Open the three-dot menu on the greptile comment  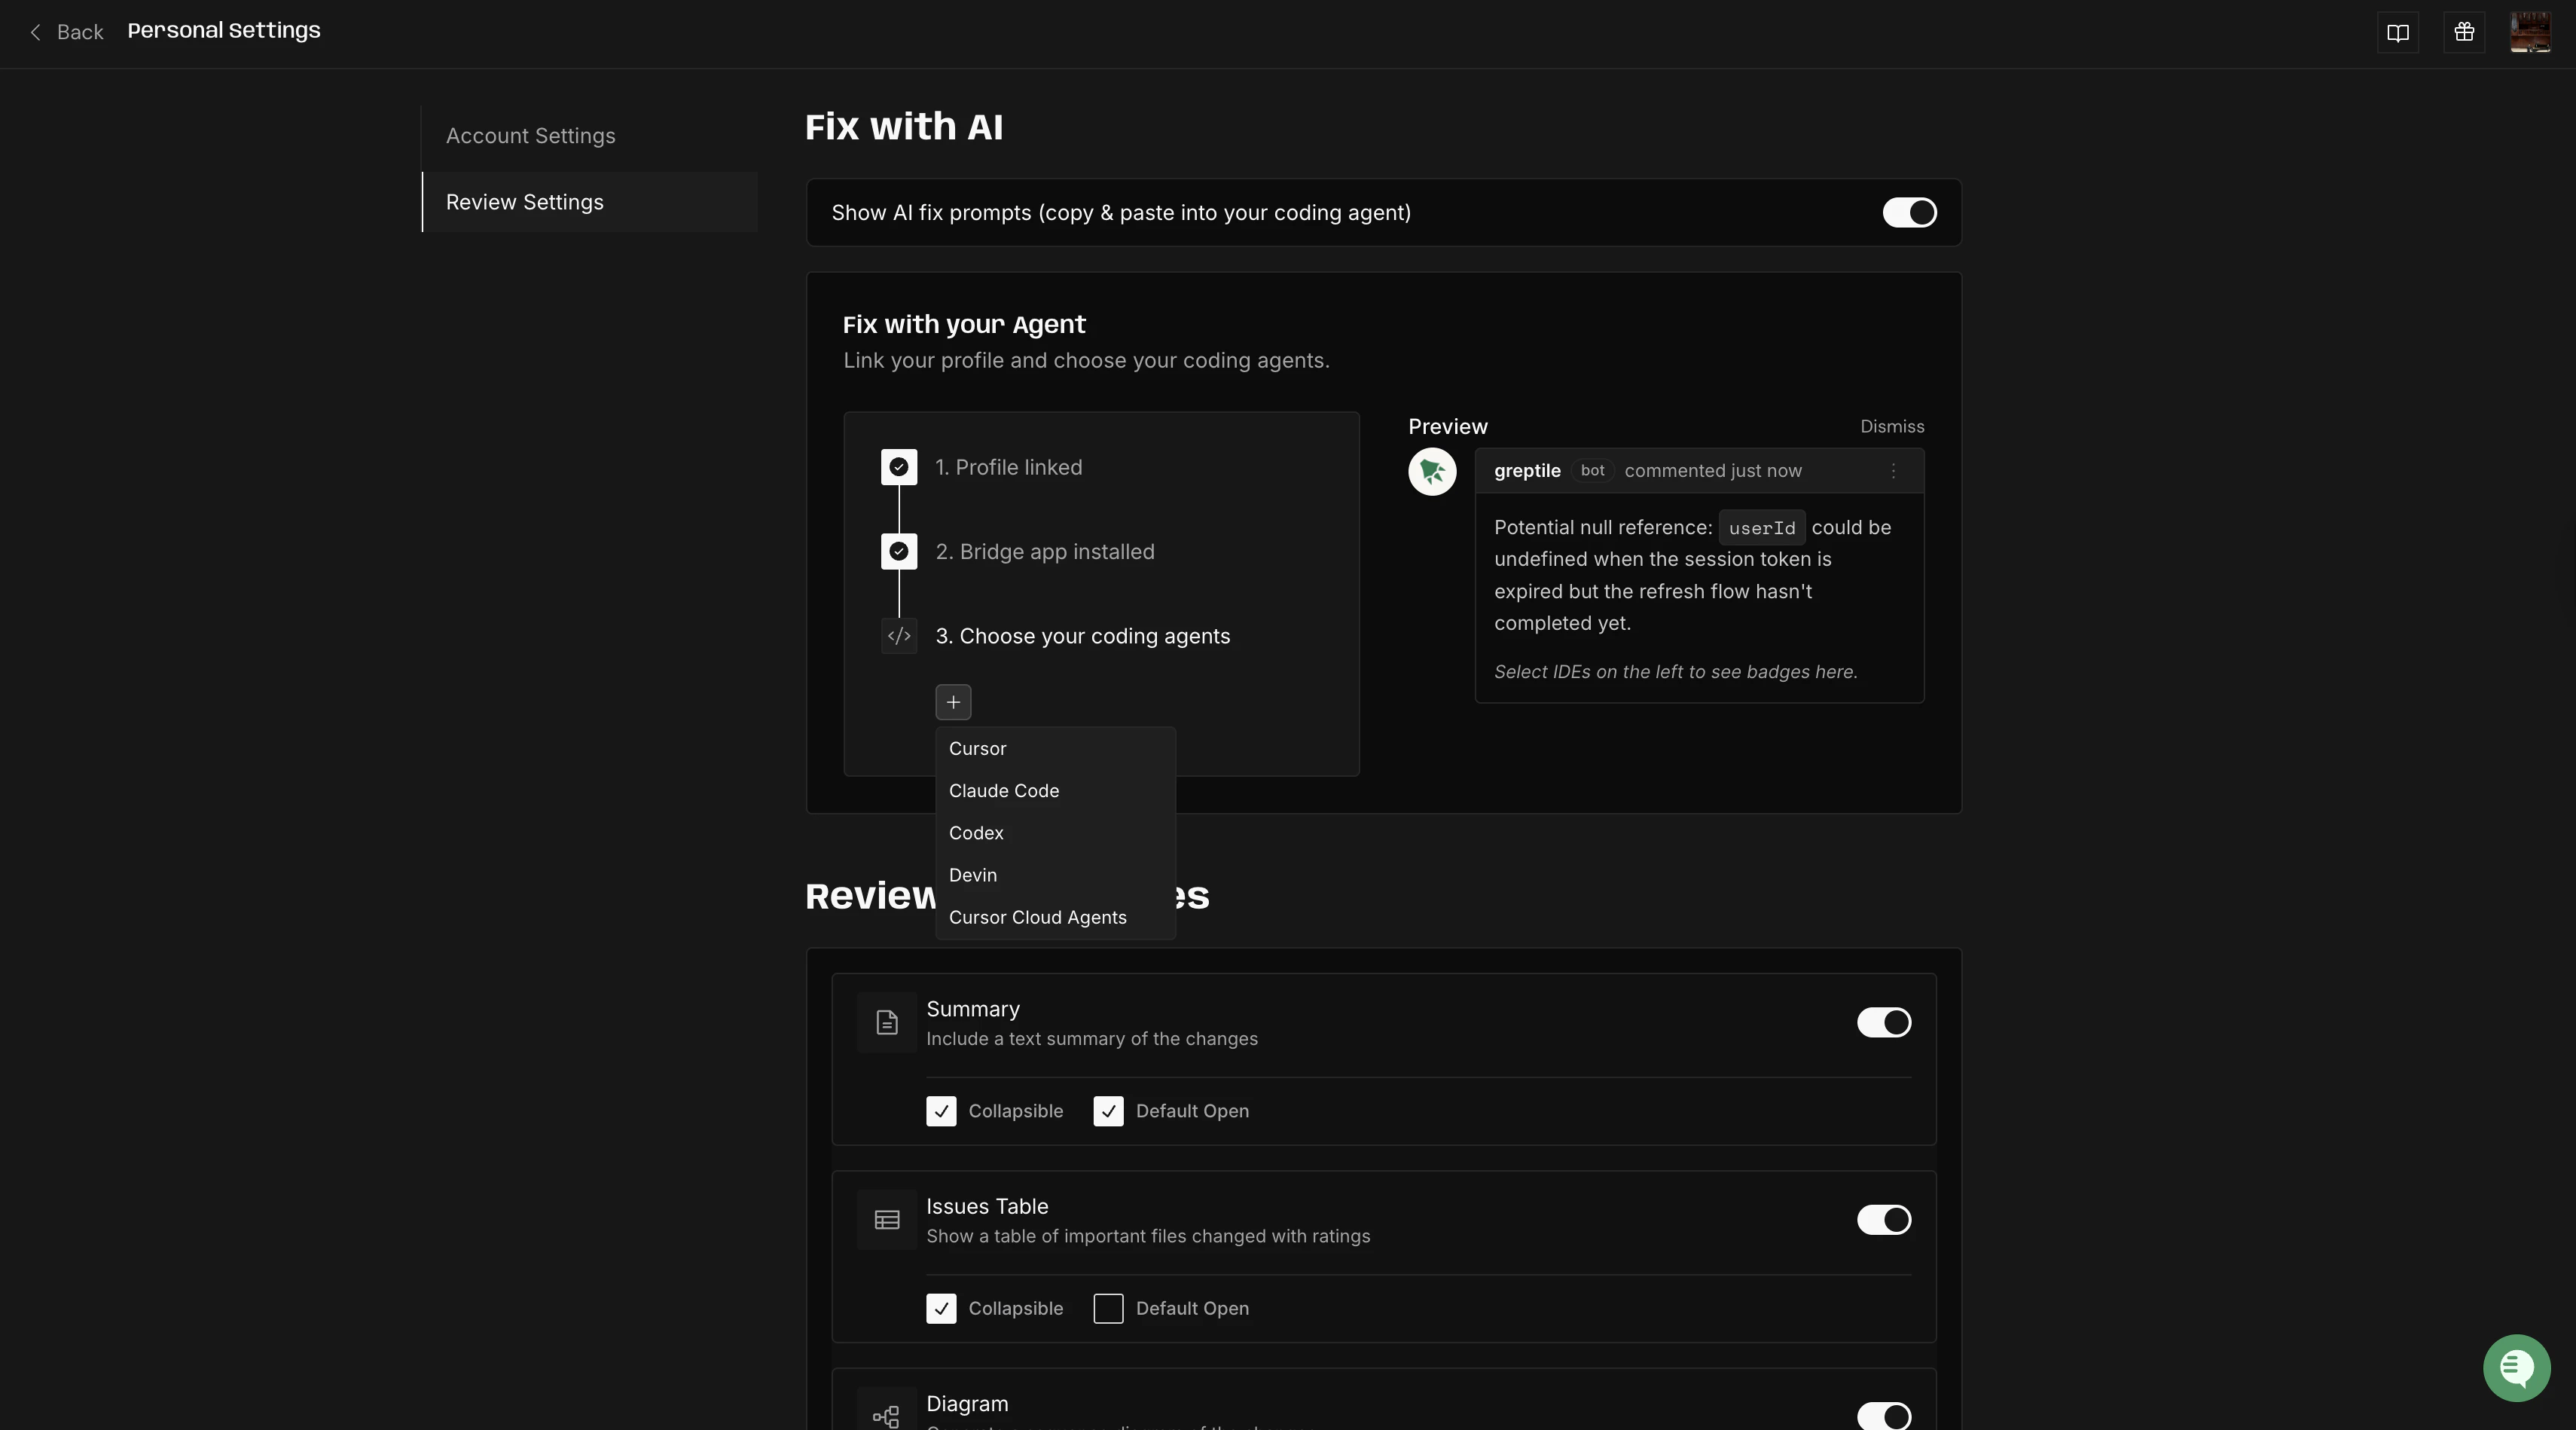point(1892,470)
